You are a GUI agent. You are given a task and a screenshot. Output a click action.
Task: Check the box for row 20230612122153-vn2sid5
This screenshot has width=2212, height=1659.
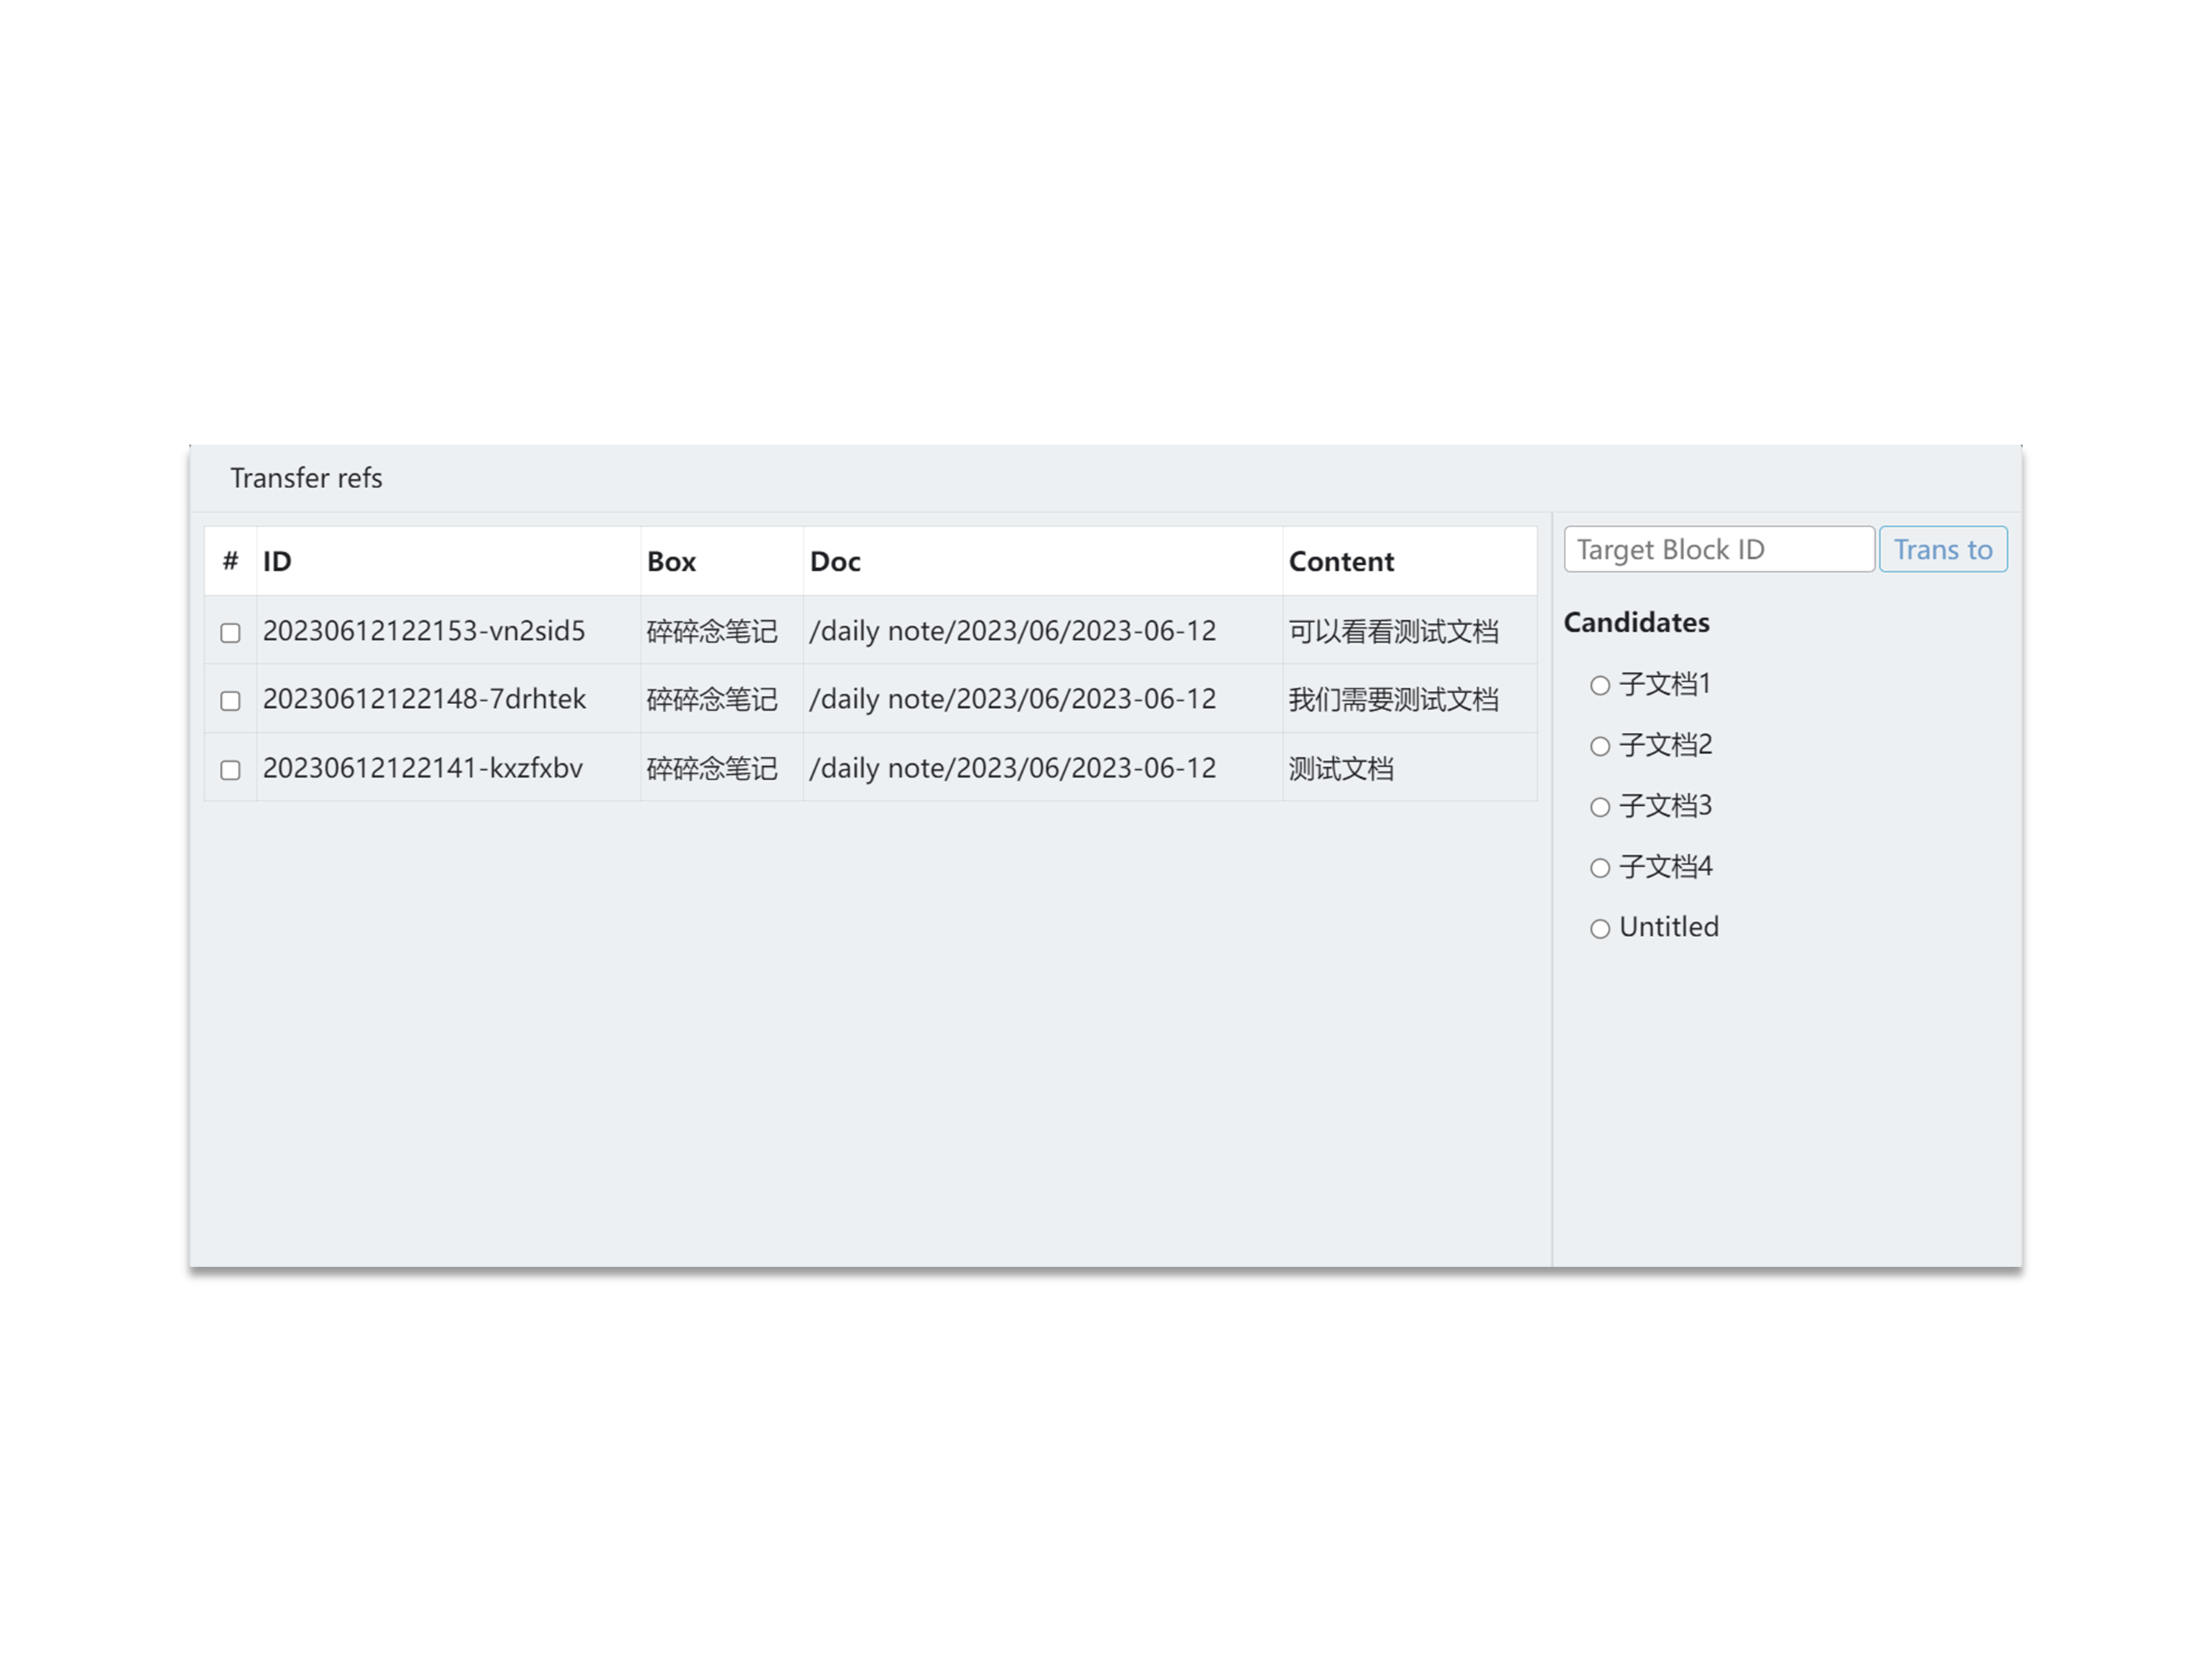(230, 633)
